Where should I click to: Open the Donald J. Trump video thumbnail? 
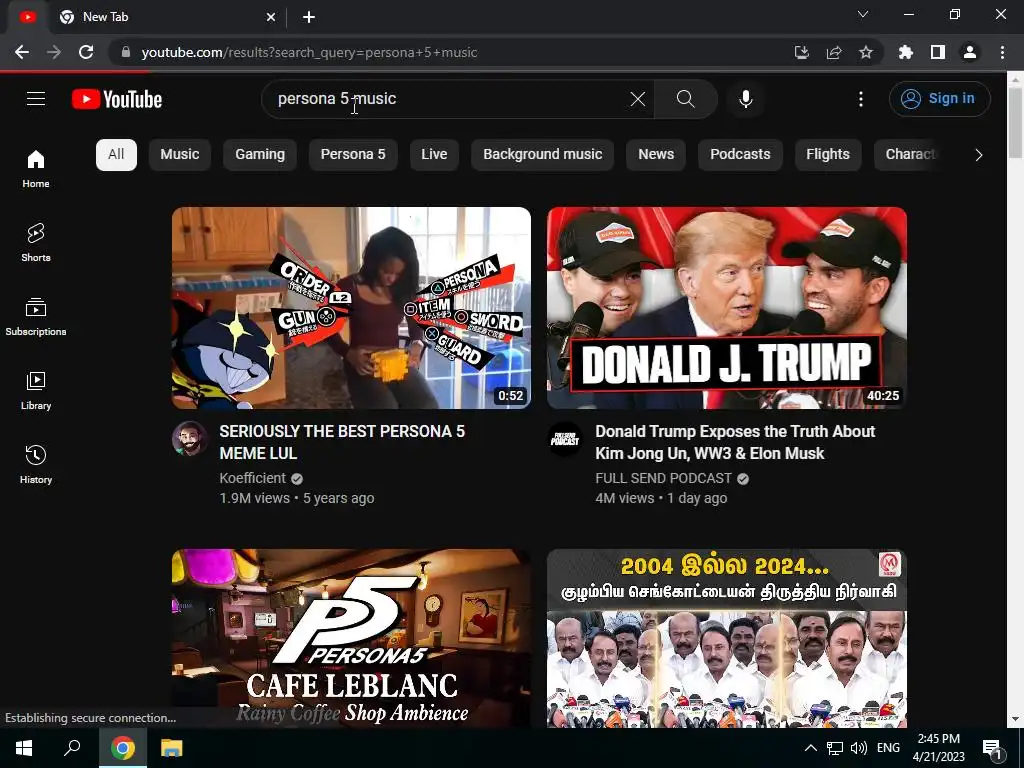(x=727, y=308)
